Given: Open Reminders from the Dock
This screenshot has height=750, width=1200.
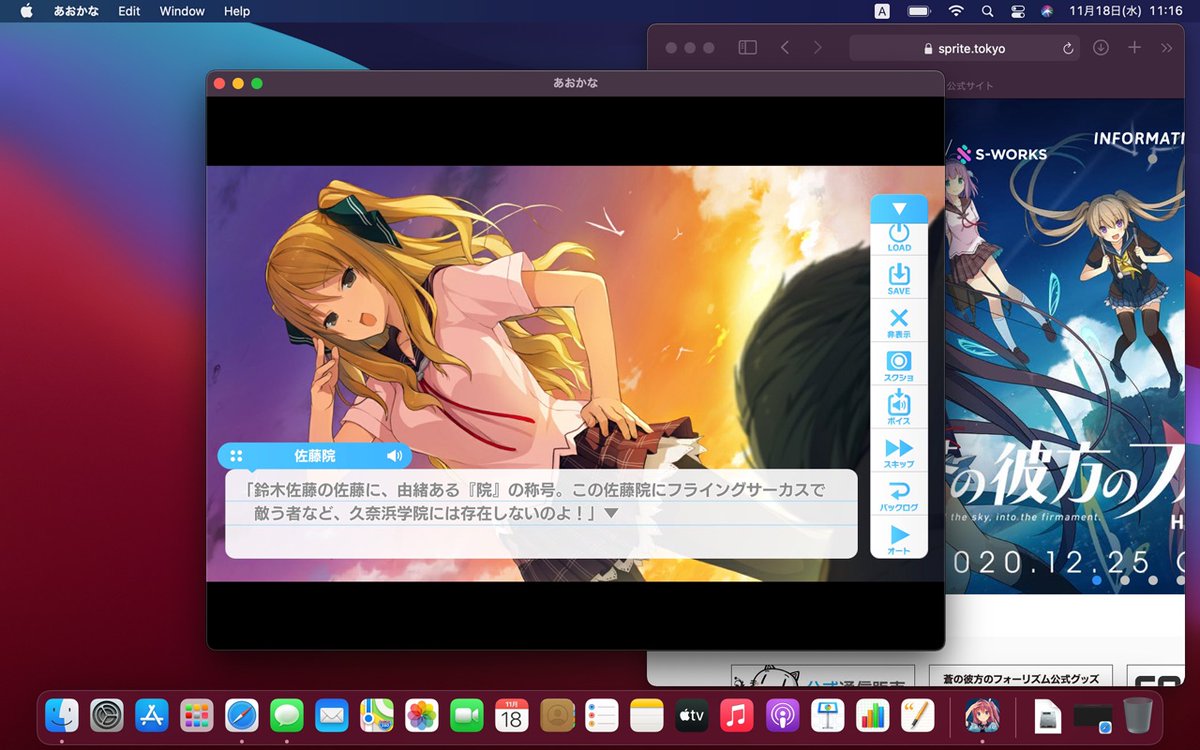Looking at the screenshot, I should [x=602, y=715].
